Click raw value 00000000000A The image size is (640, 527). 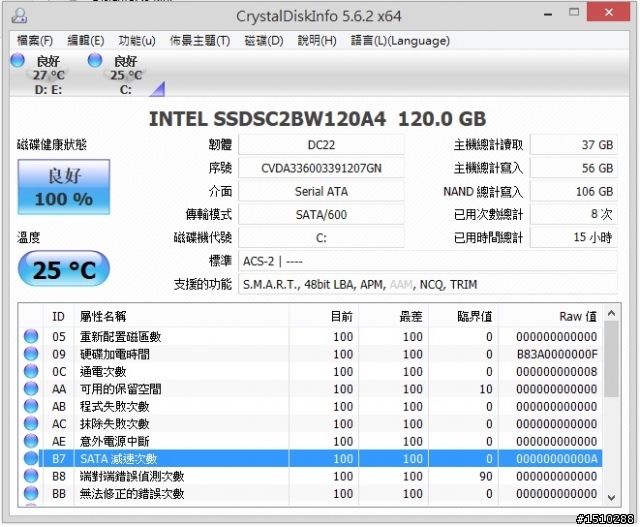pos(557,459)
